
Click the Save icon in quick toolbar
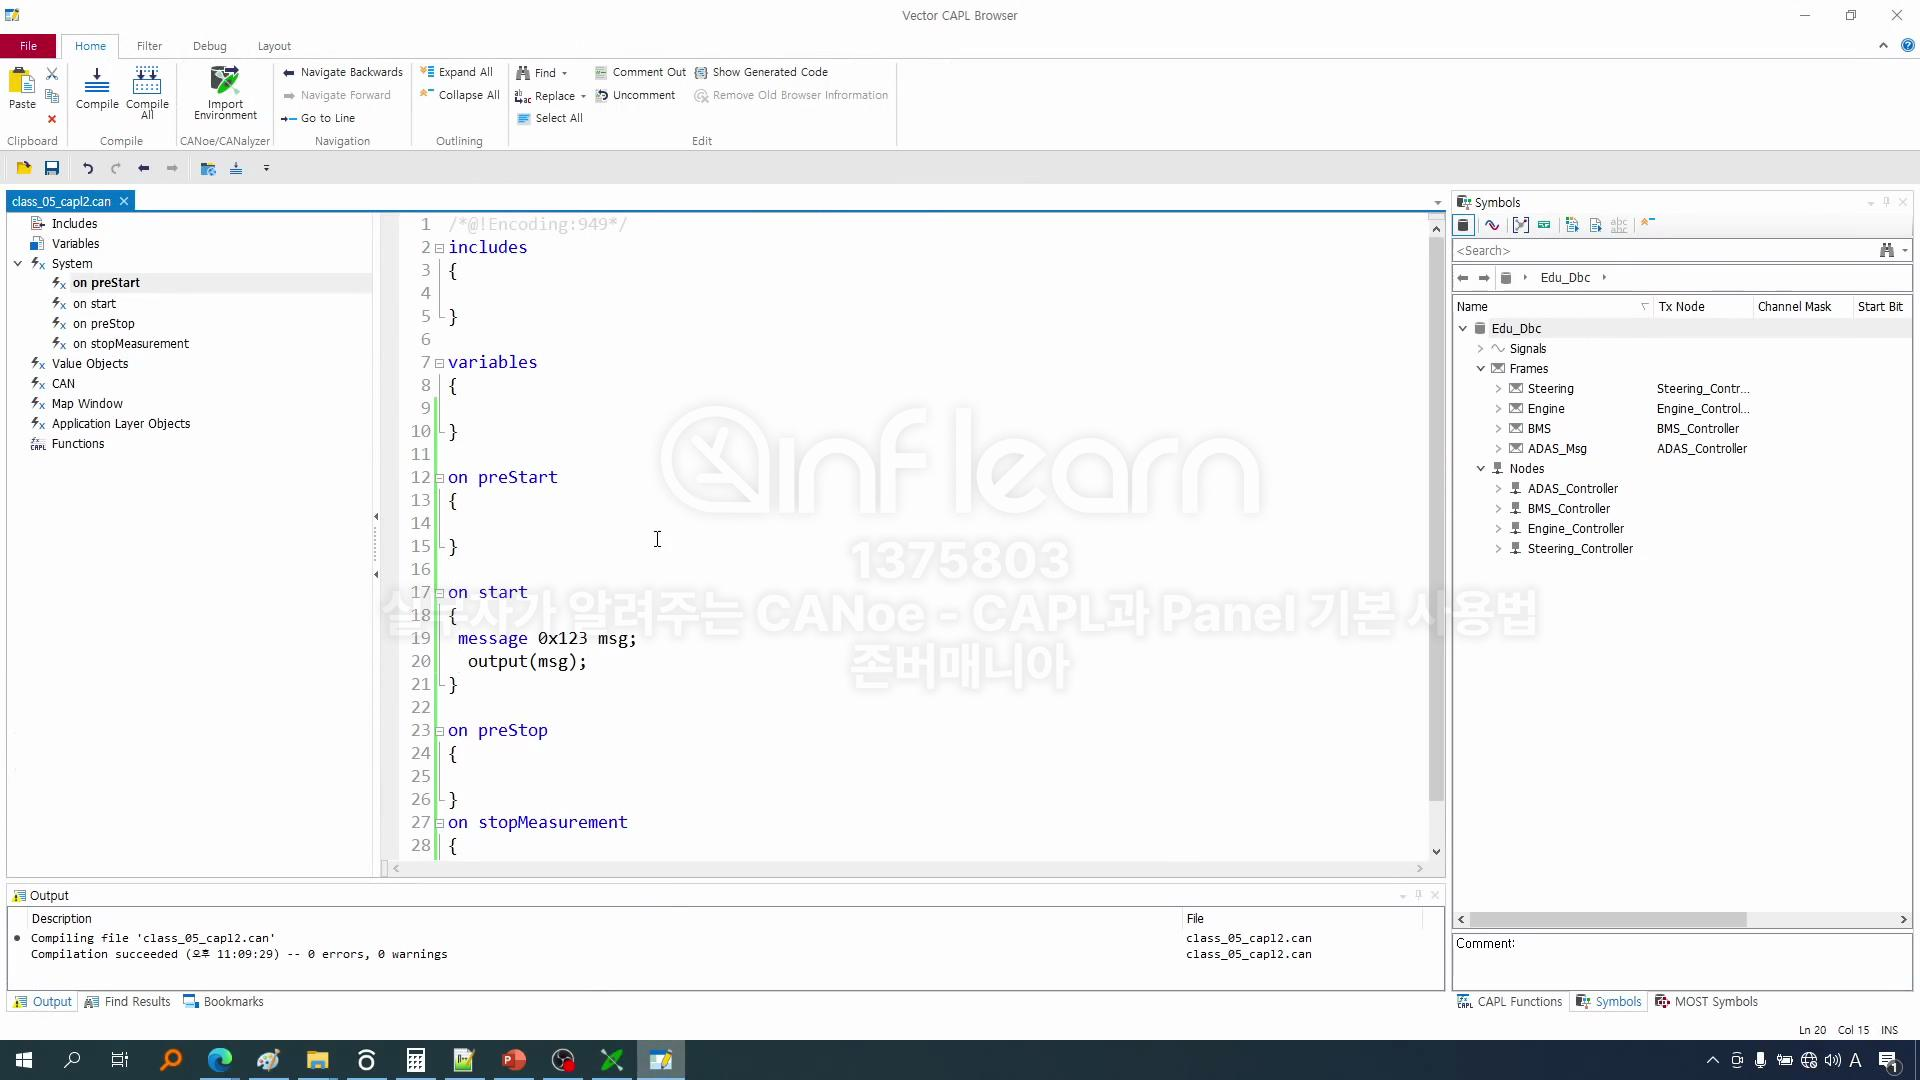[52, 169]
